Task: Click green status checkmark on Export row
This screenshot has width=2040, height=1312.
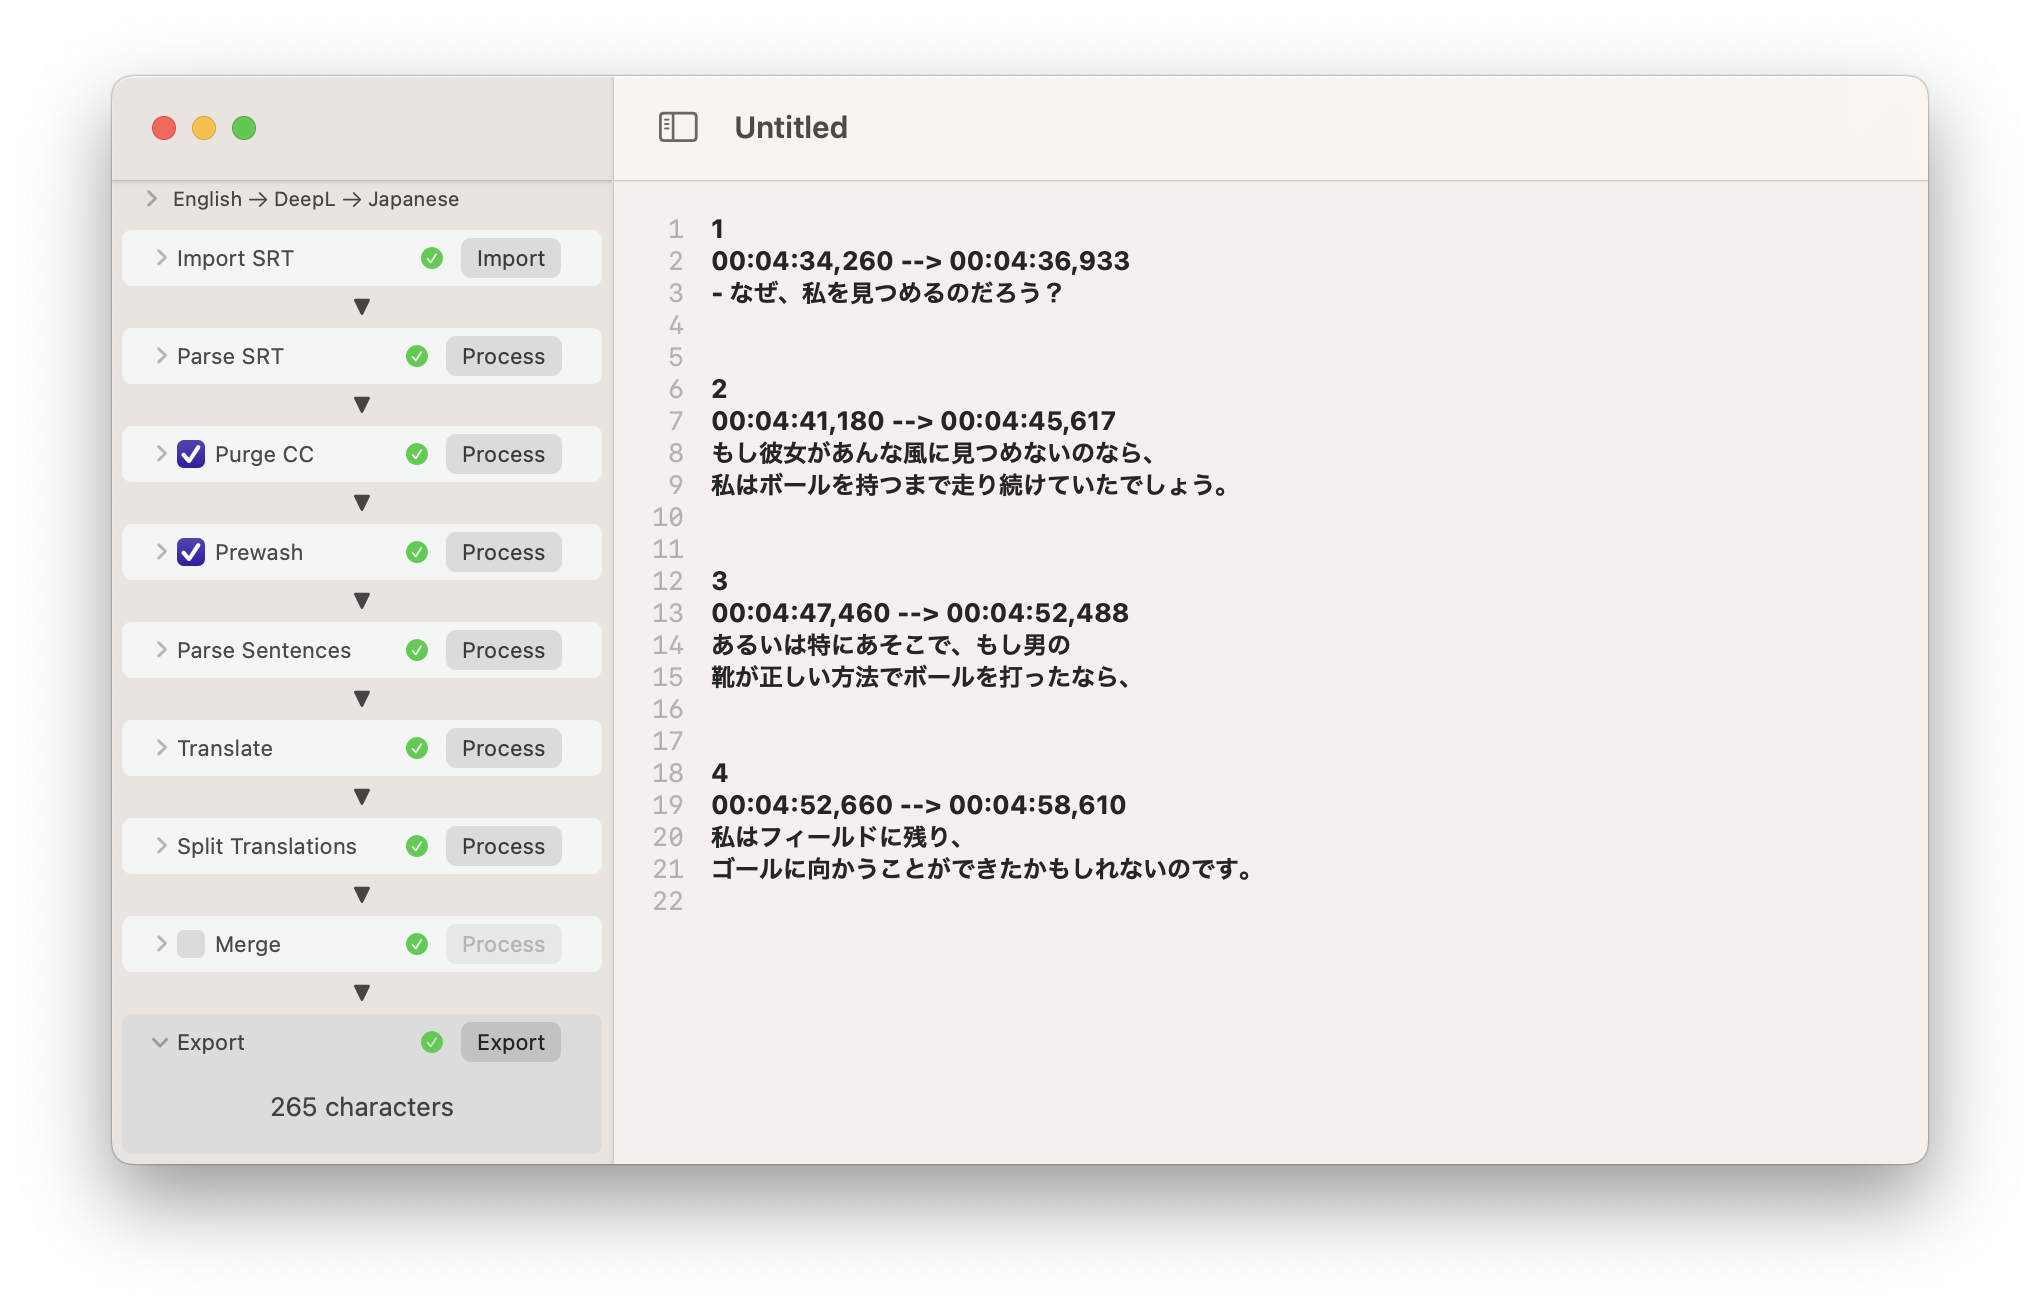Action: [x=432, y=1042]
